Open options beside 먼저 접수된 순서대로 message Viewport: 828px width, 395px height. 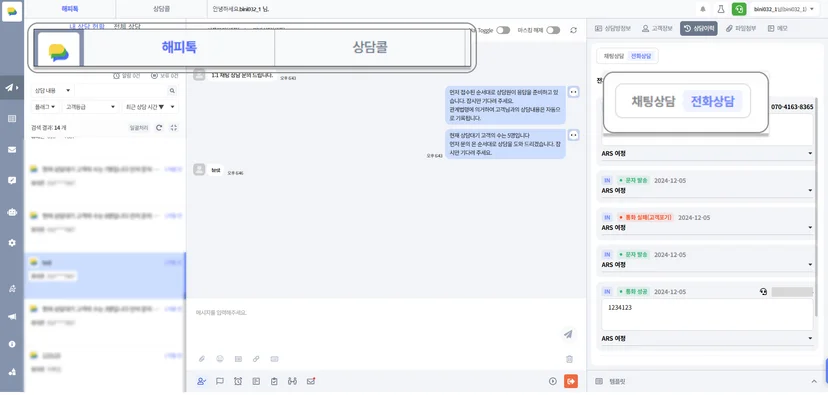tap(573, 92)
